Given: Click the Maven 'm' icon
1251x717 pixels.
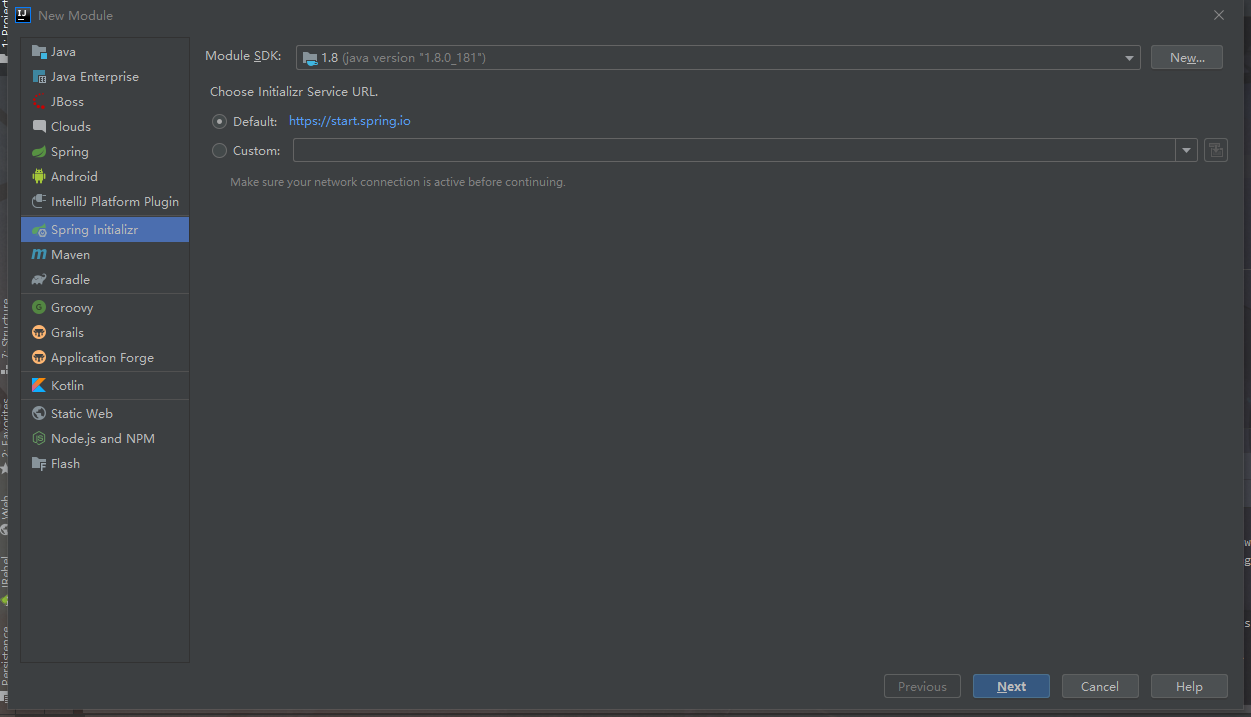Looking at the screenshot, I should point(39,254).
